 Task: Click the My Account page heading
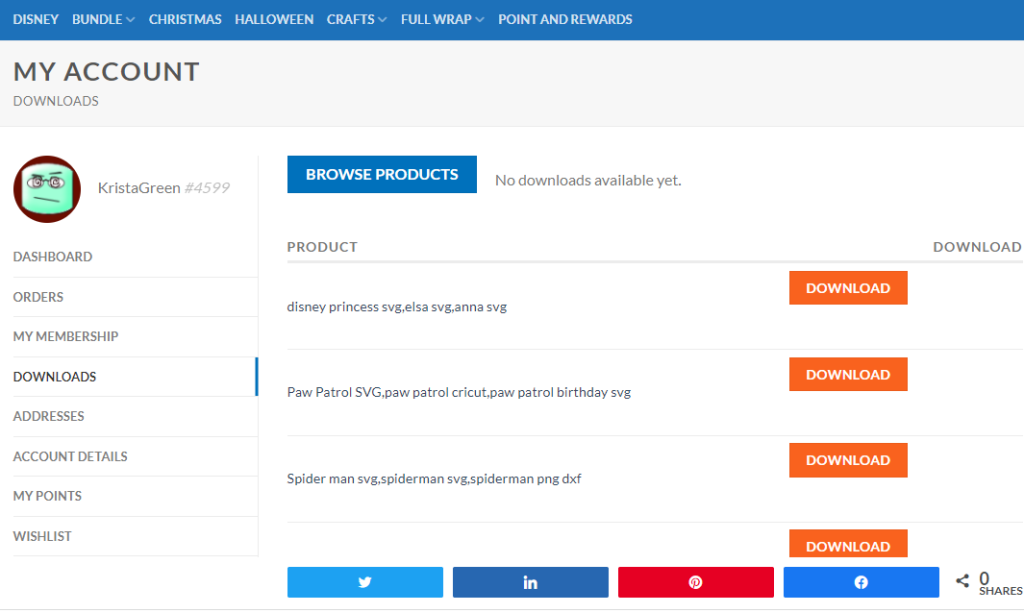tap(106, 72)
